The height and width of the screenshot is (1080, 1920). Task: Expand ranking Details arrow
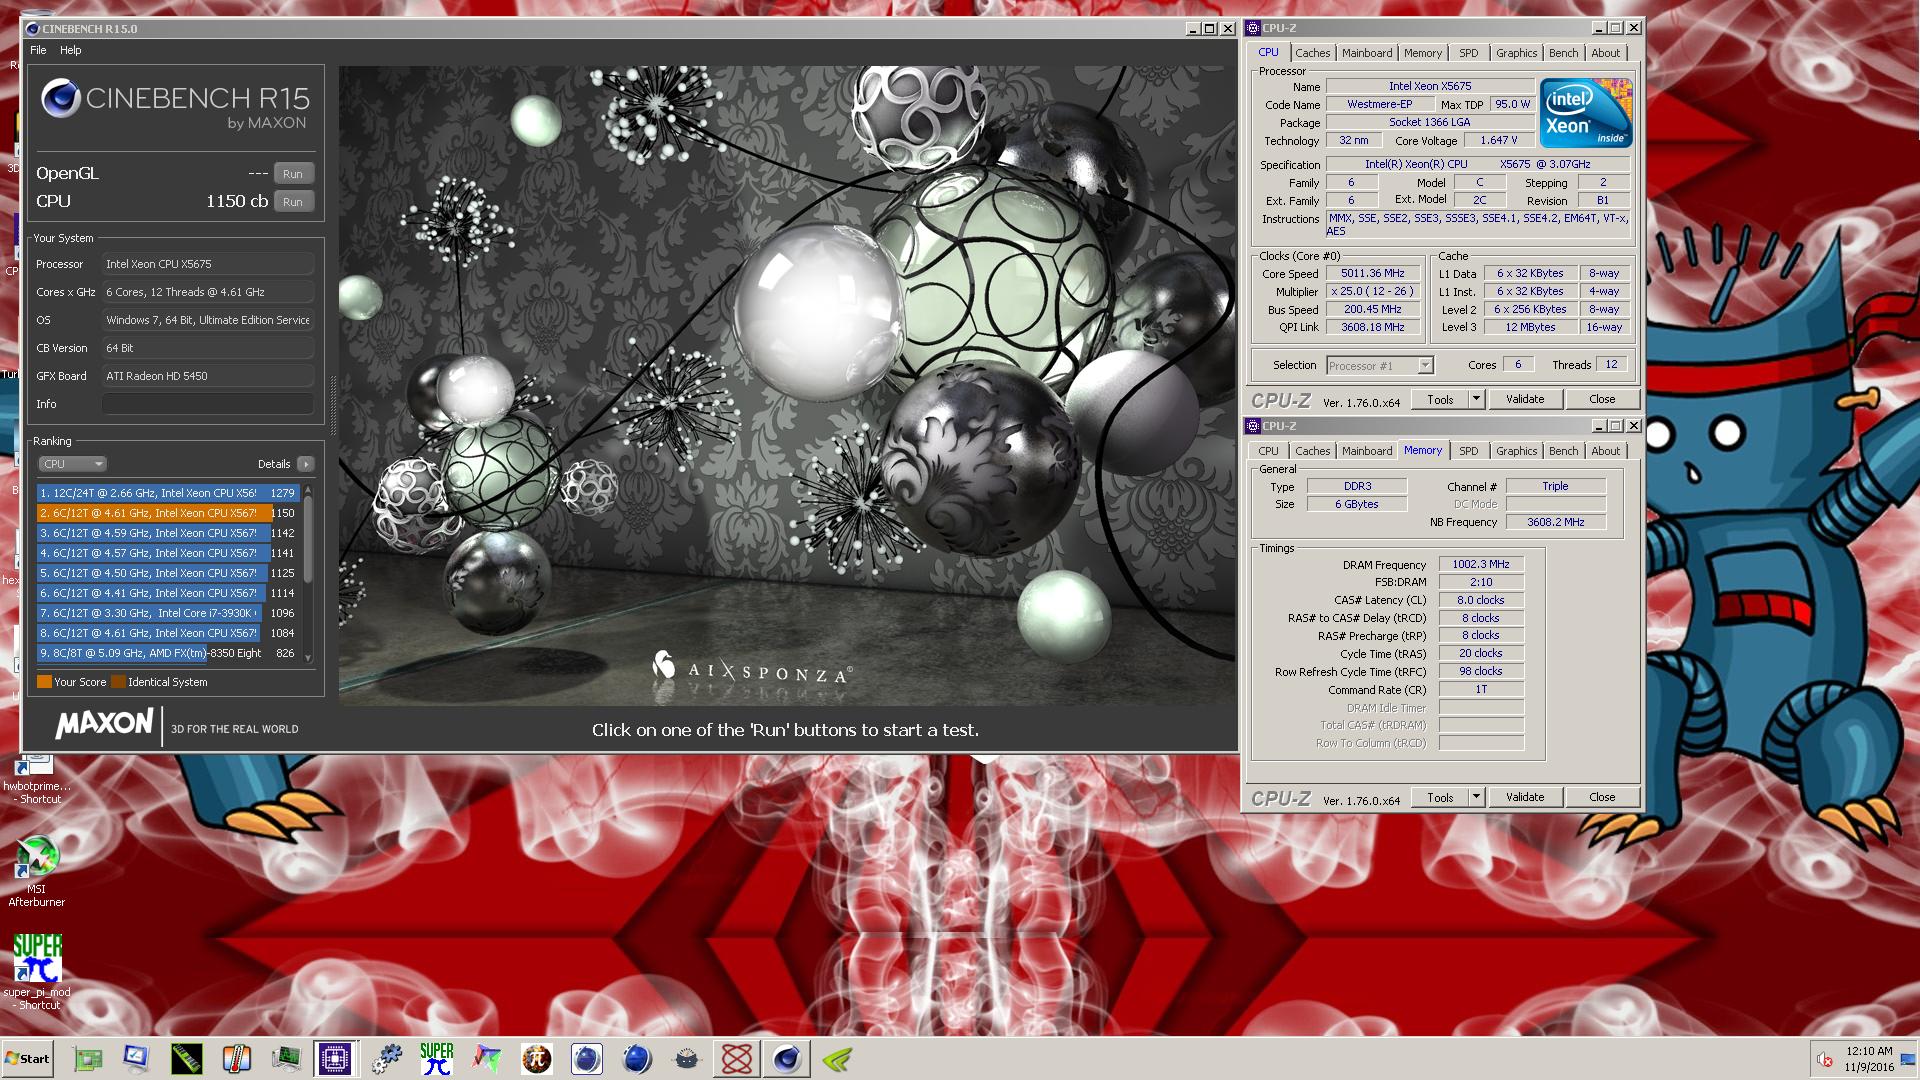click(306, 464)
